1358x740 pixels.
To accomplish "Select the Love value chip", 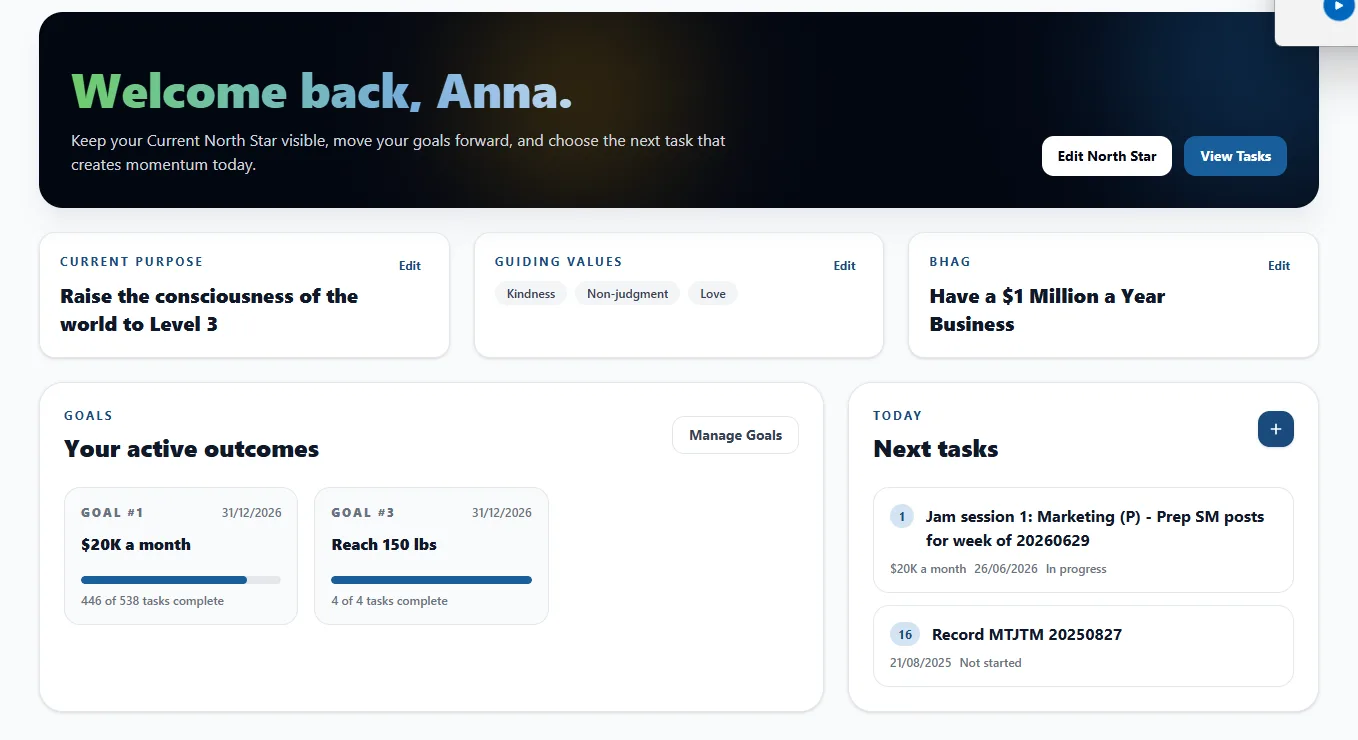I will click(x=713, y=294).
